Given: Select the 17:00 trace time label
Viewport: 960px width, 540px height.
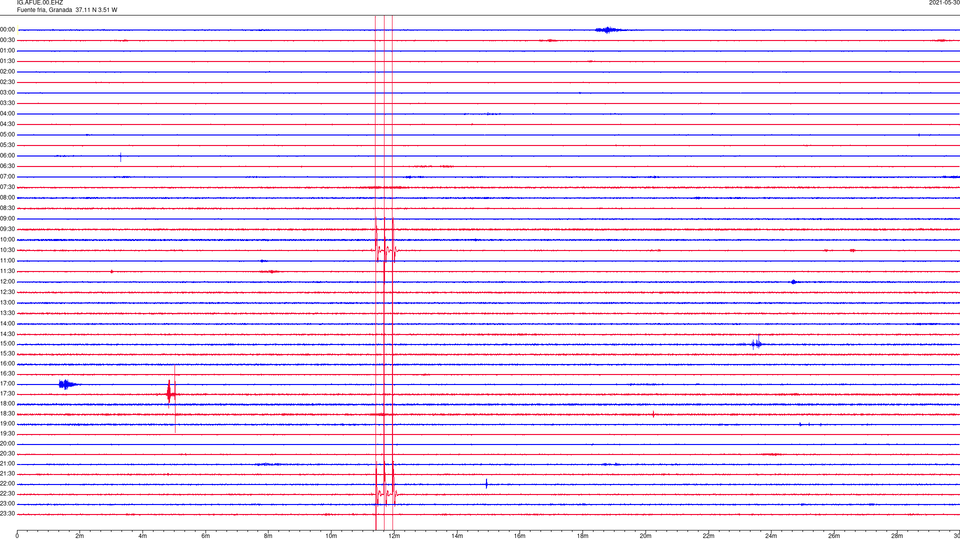Looking at the screenshot, I should 7,384.
